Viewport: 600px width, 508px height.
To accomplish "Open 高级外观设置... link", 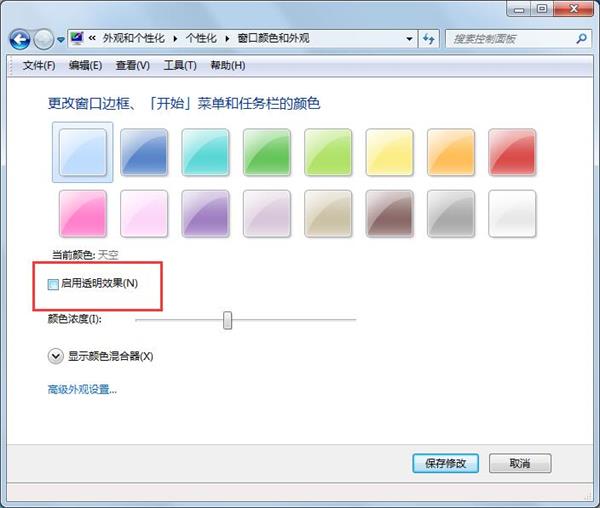I will click(82, 389).
